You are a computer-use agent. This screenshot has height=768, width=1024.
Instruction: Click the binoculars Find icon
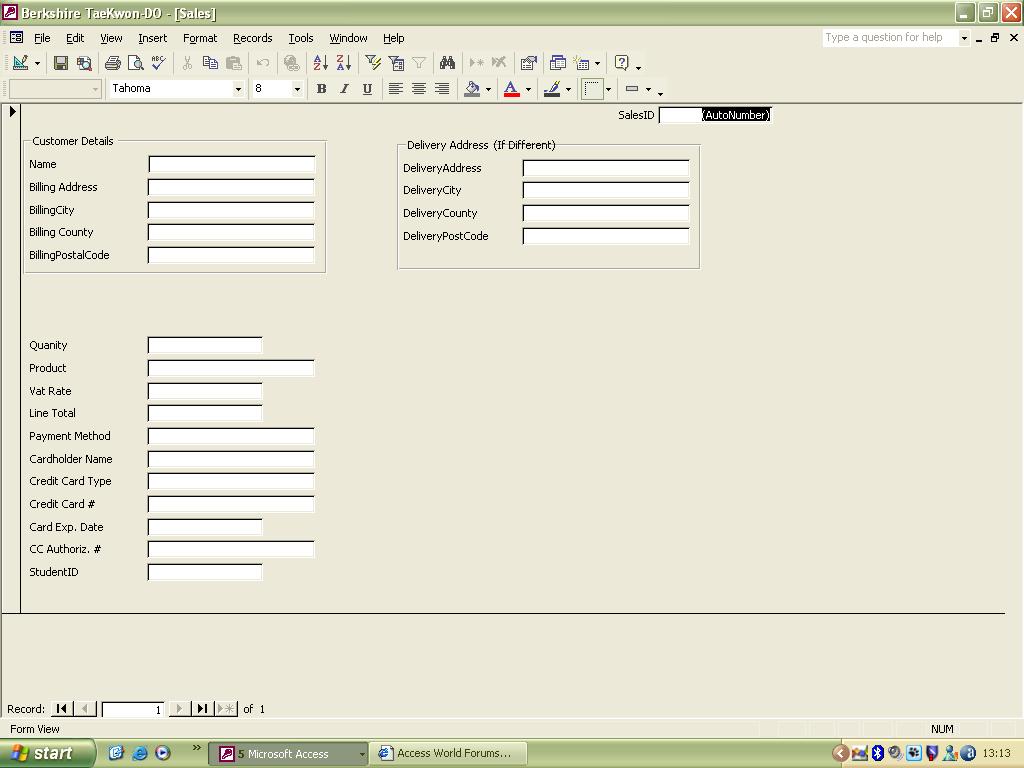pyautogui.click(x=447, y=63)
